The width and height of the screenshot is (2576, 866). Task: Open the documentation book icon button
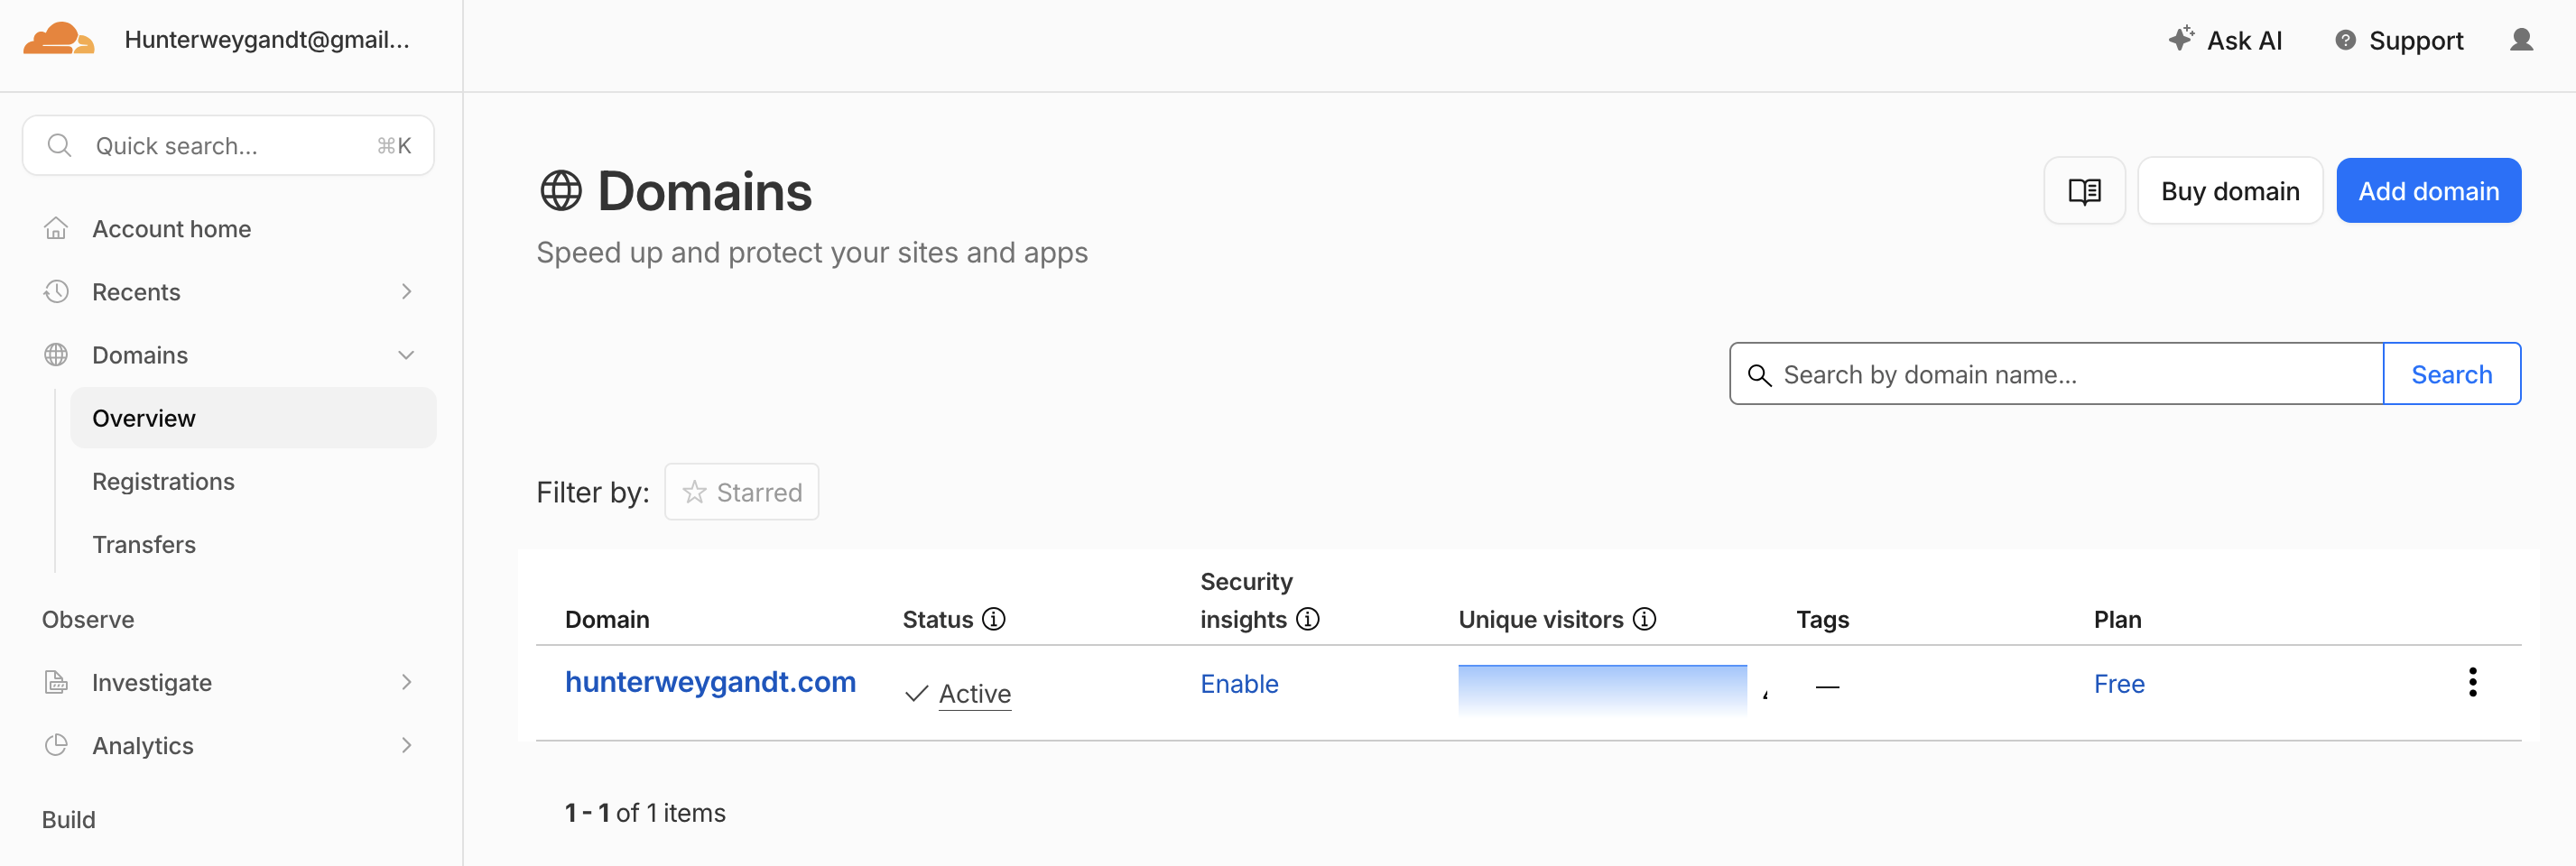point(2084,191)
